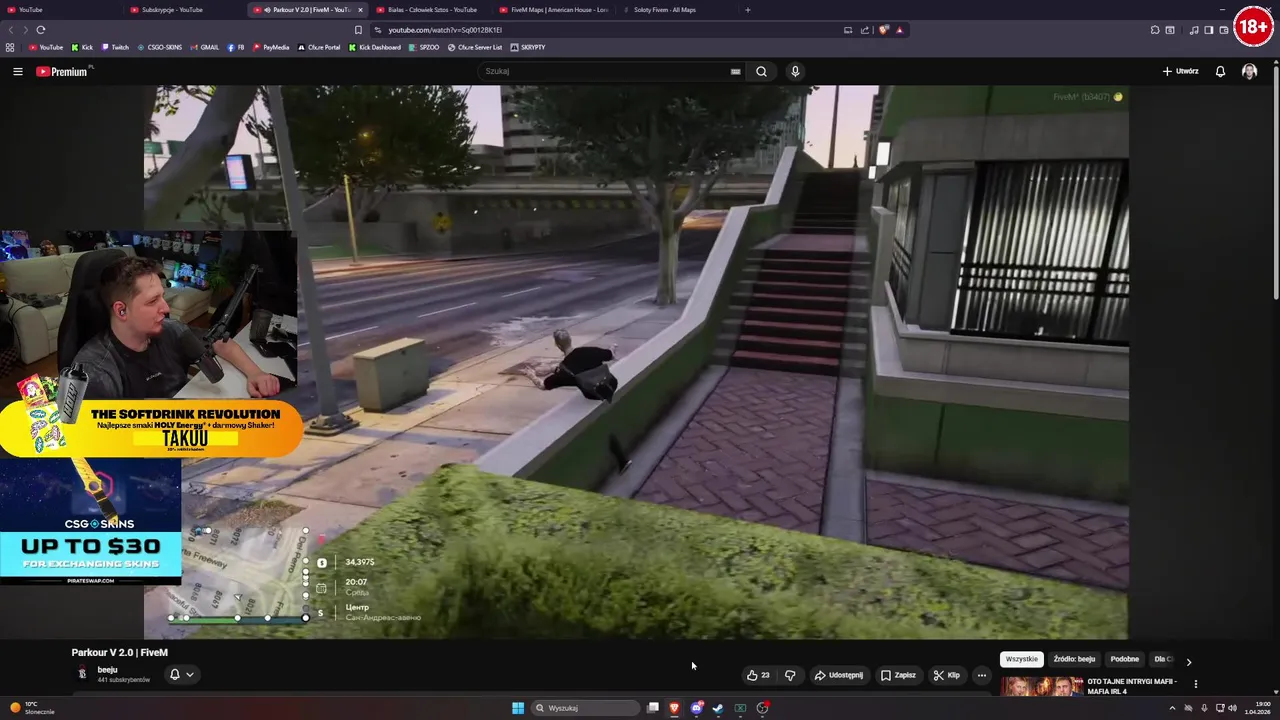Open the weather widget on taskbar
This screenshot has height=720, width=1280.
click(32, 708)
